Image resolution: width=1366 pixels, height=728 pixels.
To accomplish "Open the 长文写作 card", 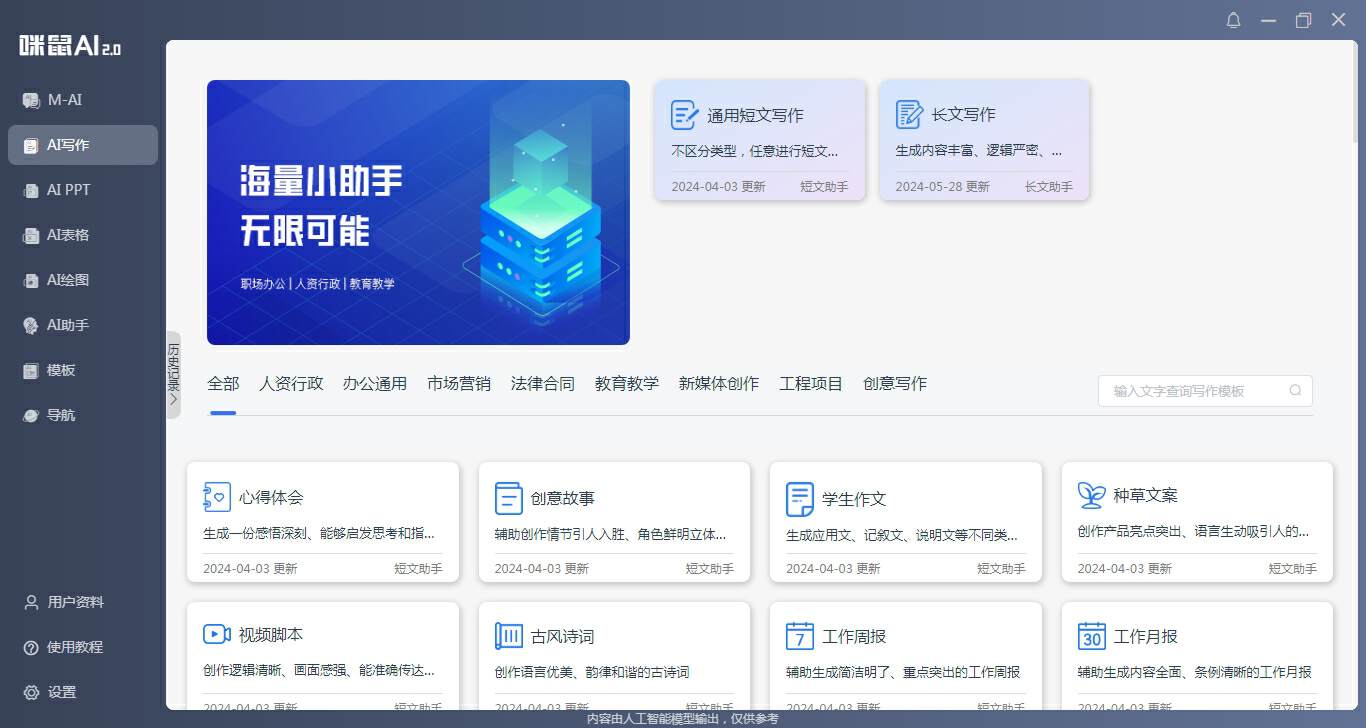I will click(984, 140).
